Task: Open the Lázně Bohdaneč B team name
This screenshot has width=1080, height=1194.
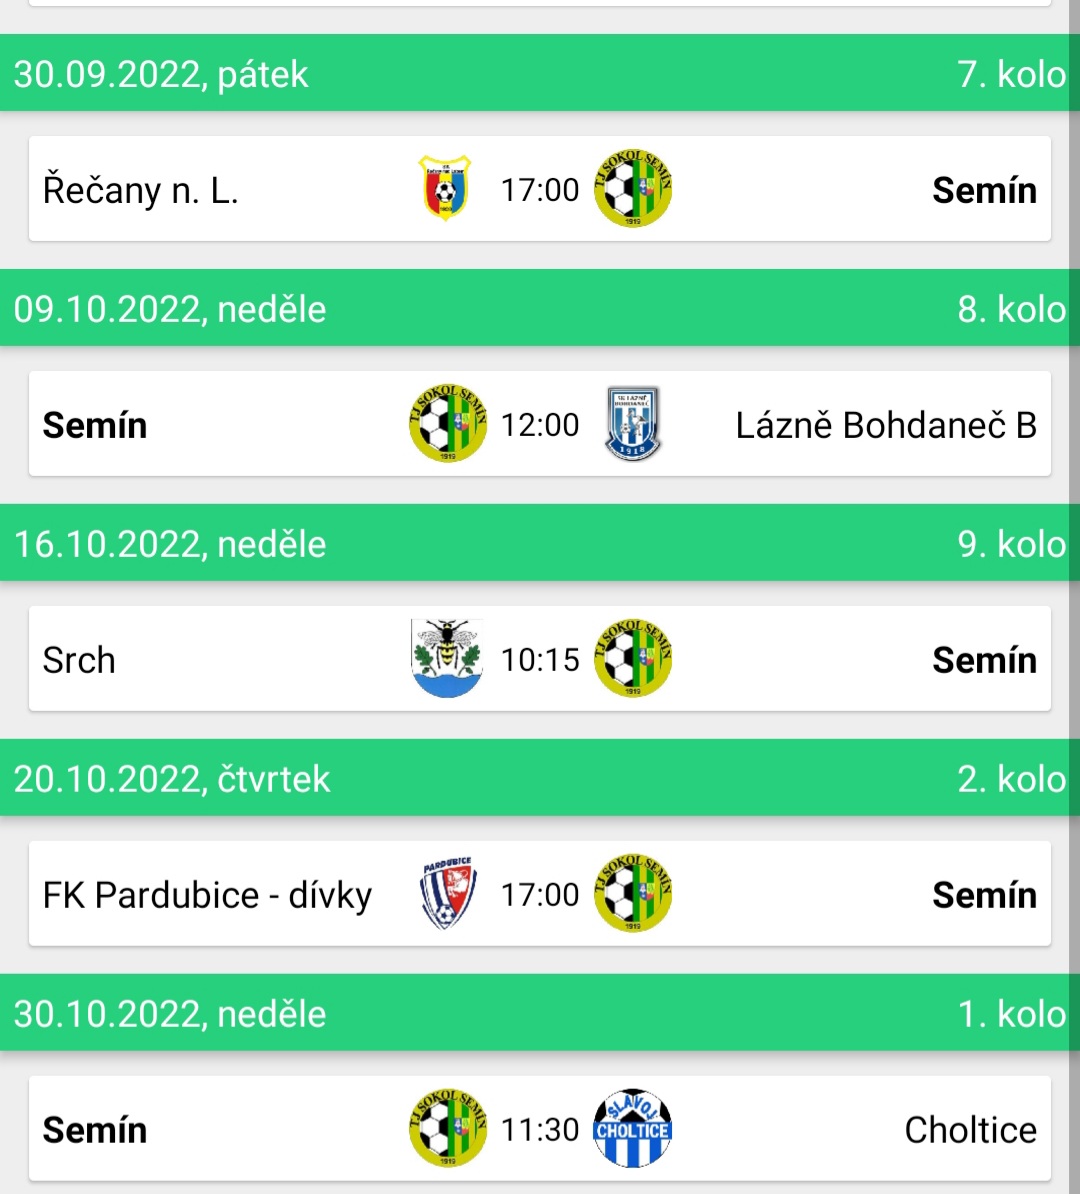Action: (886, 426)
